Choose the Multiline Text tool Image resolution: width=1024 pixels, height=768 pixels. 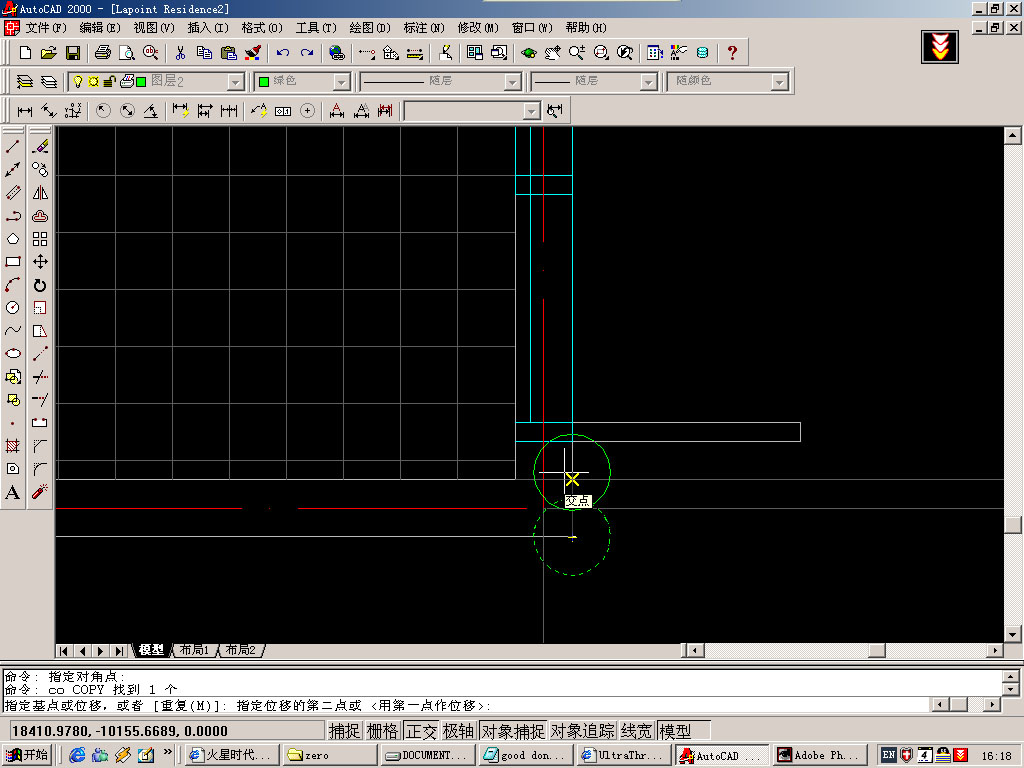(13, 492)
